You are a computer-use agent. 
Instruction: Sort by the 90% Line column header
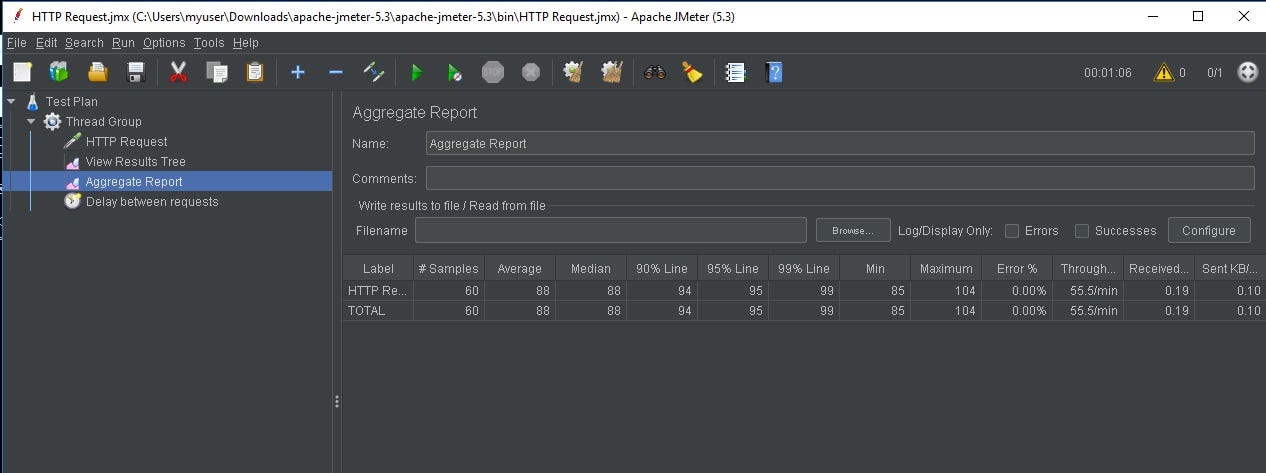662,268
